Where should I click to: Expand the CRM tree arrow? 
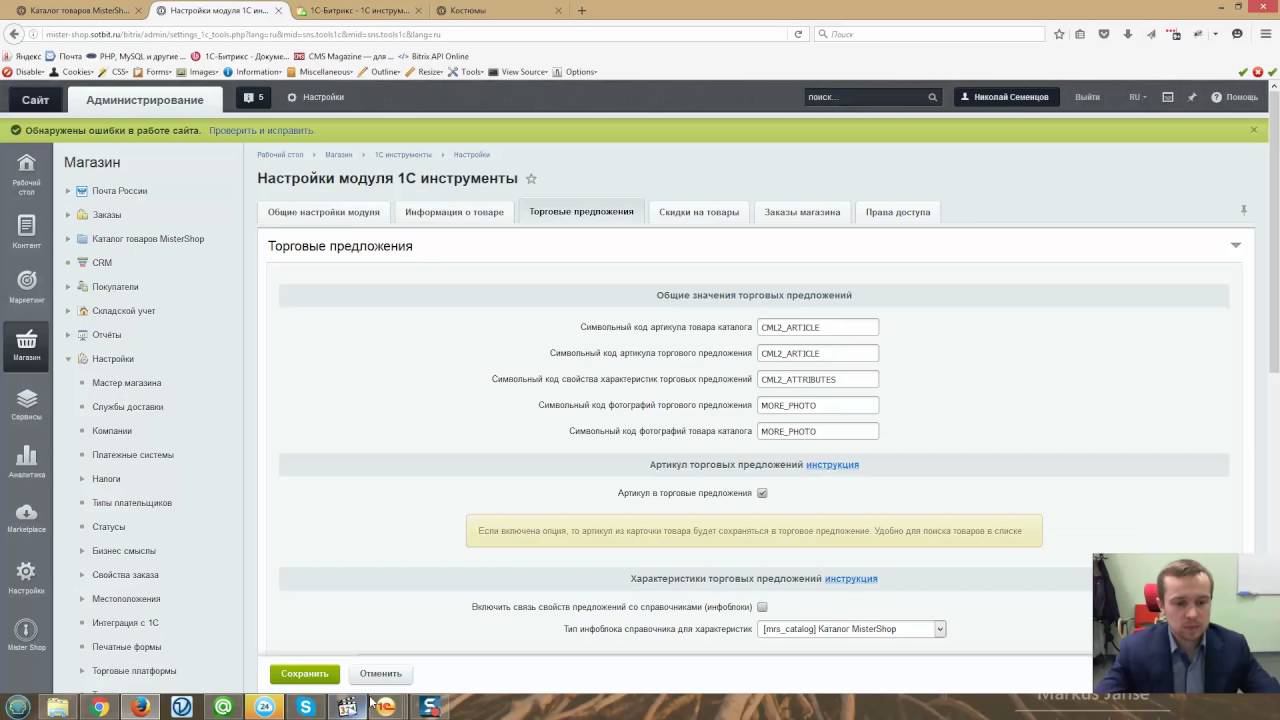point(68,263)
